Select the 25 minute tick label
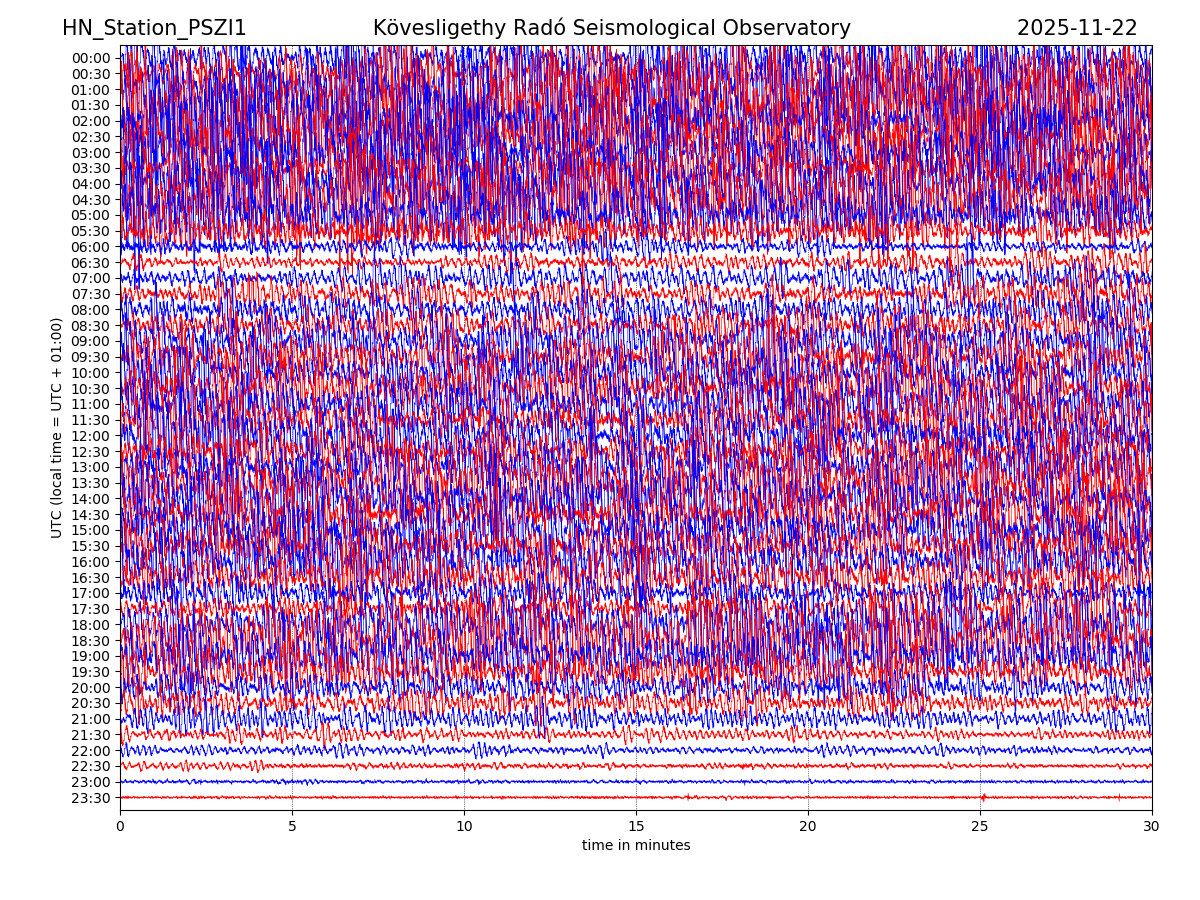This screenshot has height=900, width=1200. click(980, 827)
